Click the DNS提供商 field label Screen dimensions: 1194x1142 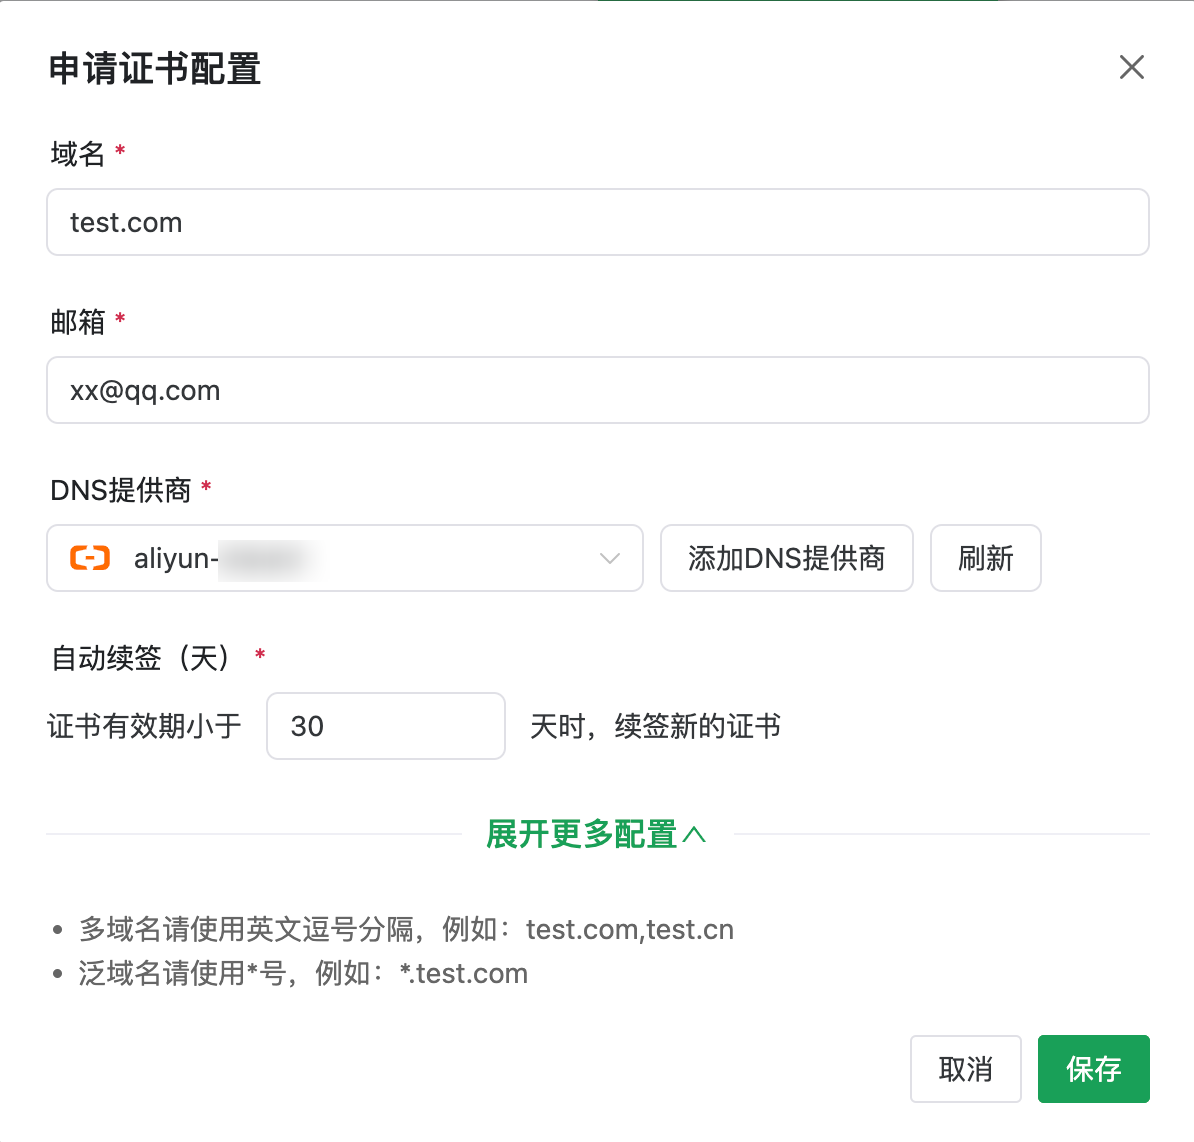tap(120, 490)
